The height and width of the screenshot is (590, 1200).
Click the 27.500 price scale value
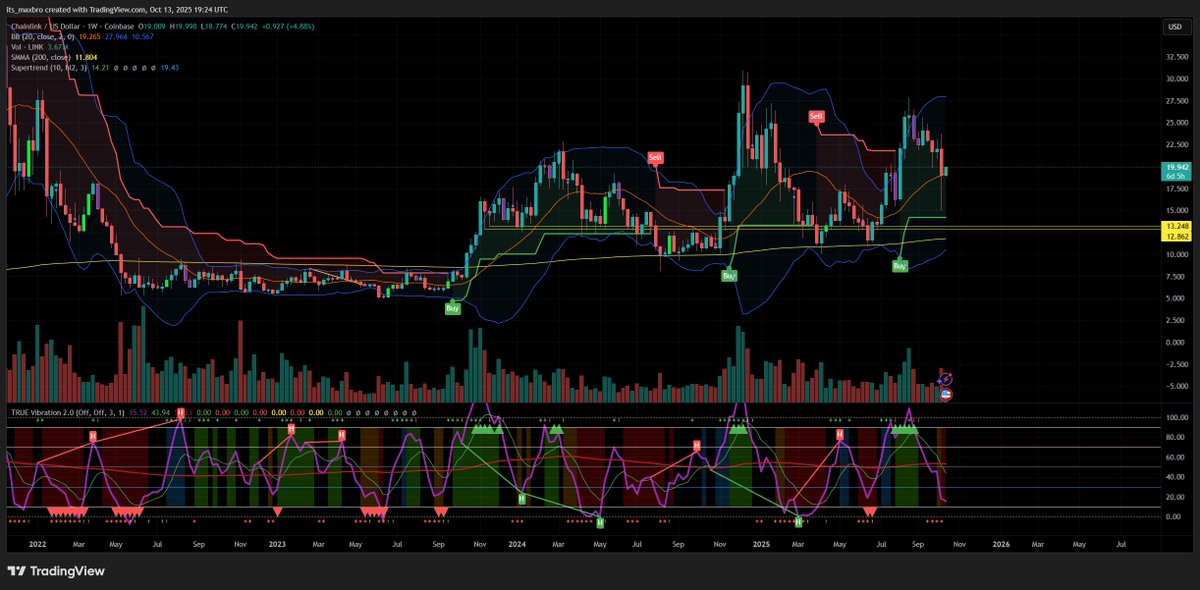(1176, 101)
